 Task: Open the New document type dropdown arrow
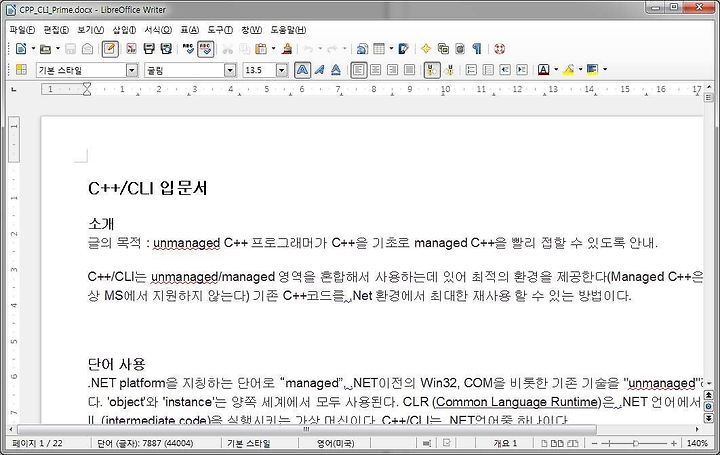pos(33,49)
